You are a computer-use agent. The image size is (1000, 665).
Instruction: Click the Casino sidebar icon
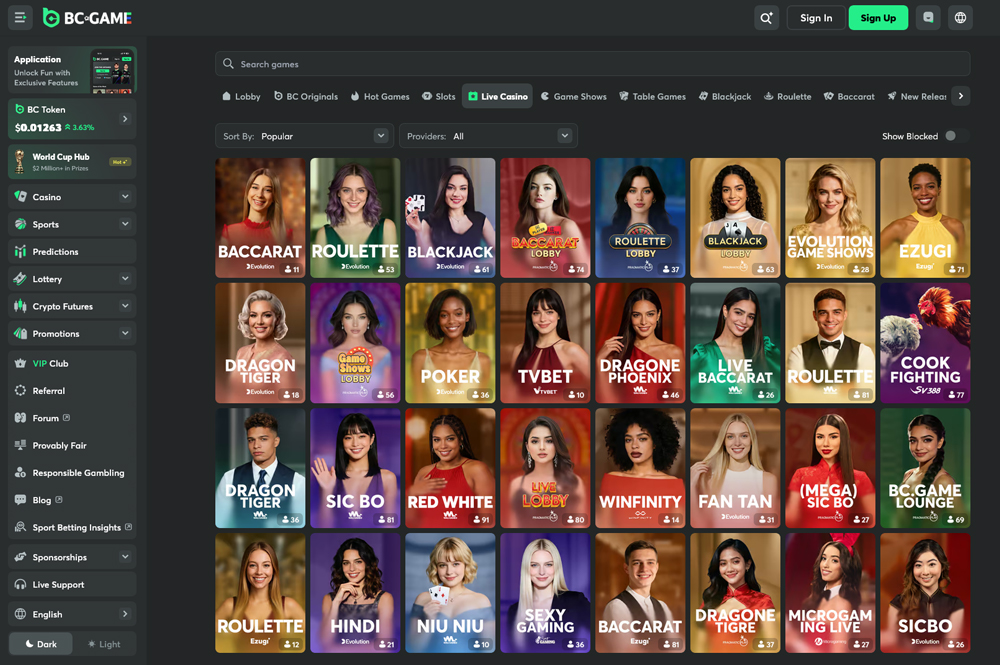pos(20,196)
